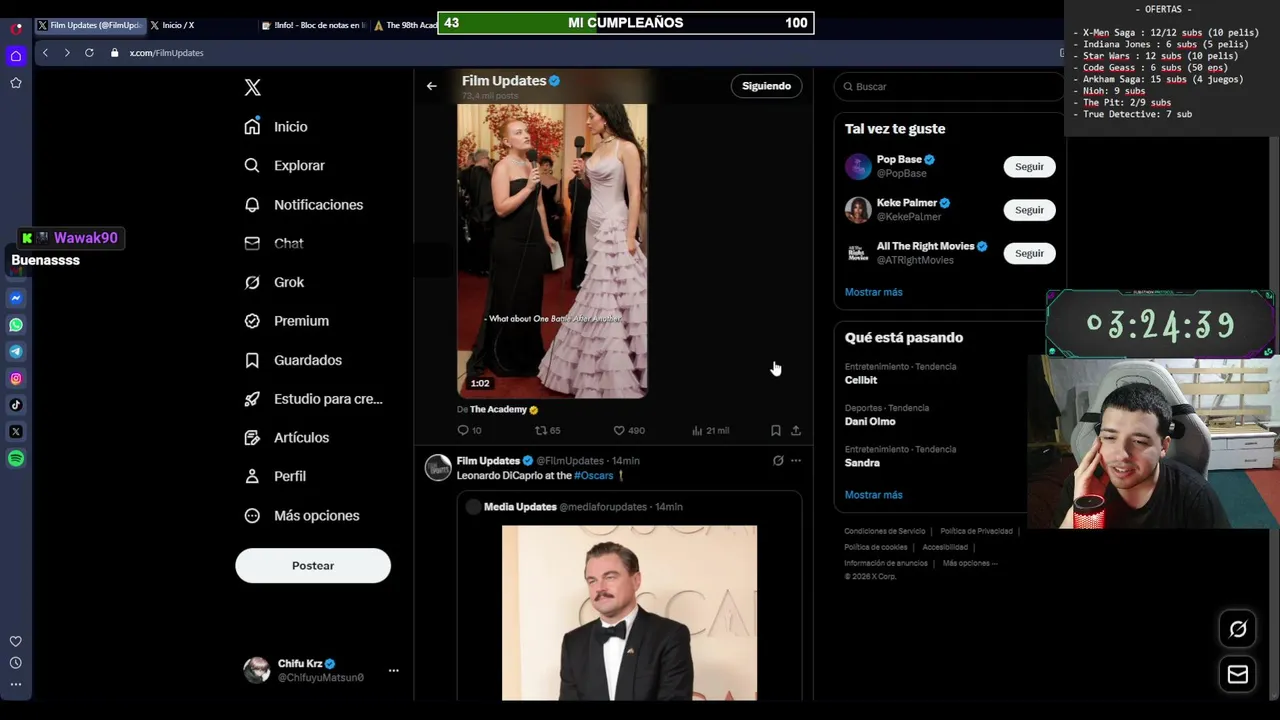Viewport: 1280px width, 720px height.
Task: Open Notificaciones
Action: click(x=304, y=205)
